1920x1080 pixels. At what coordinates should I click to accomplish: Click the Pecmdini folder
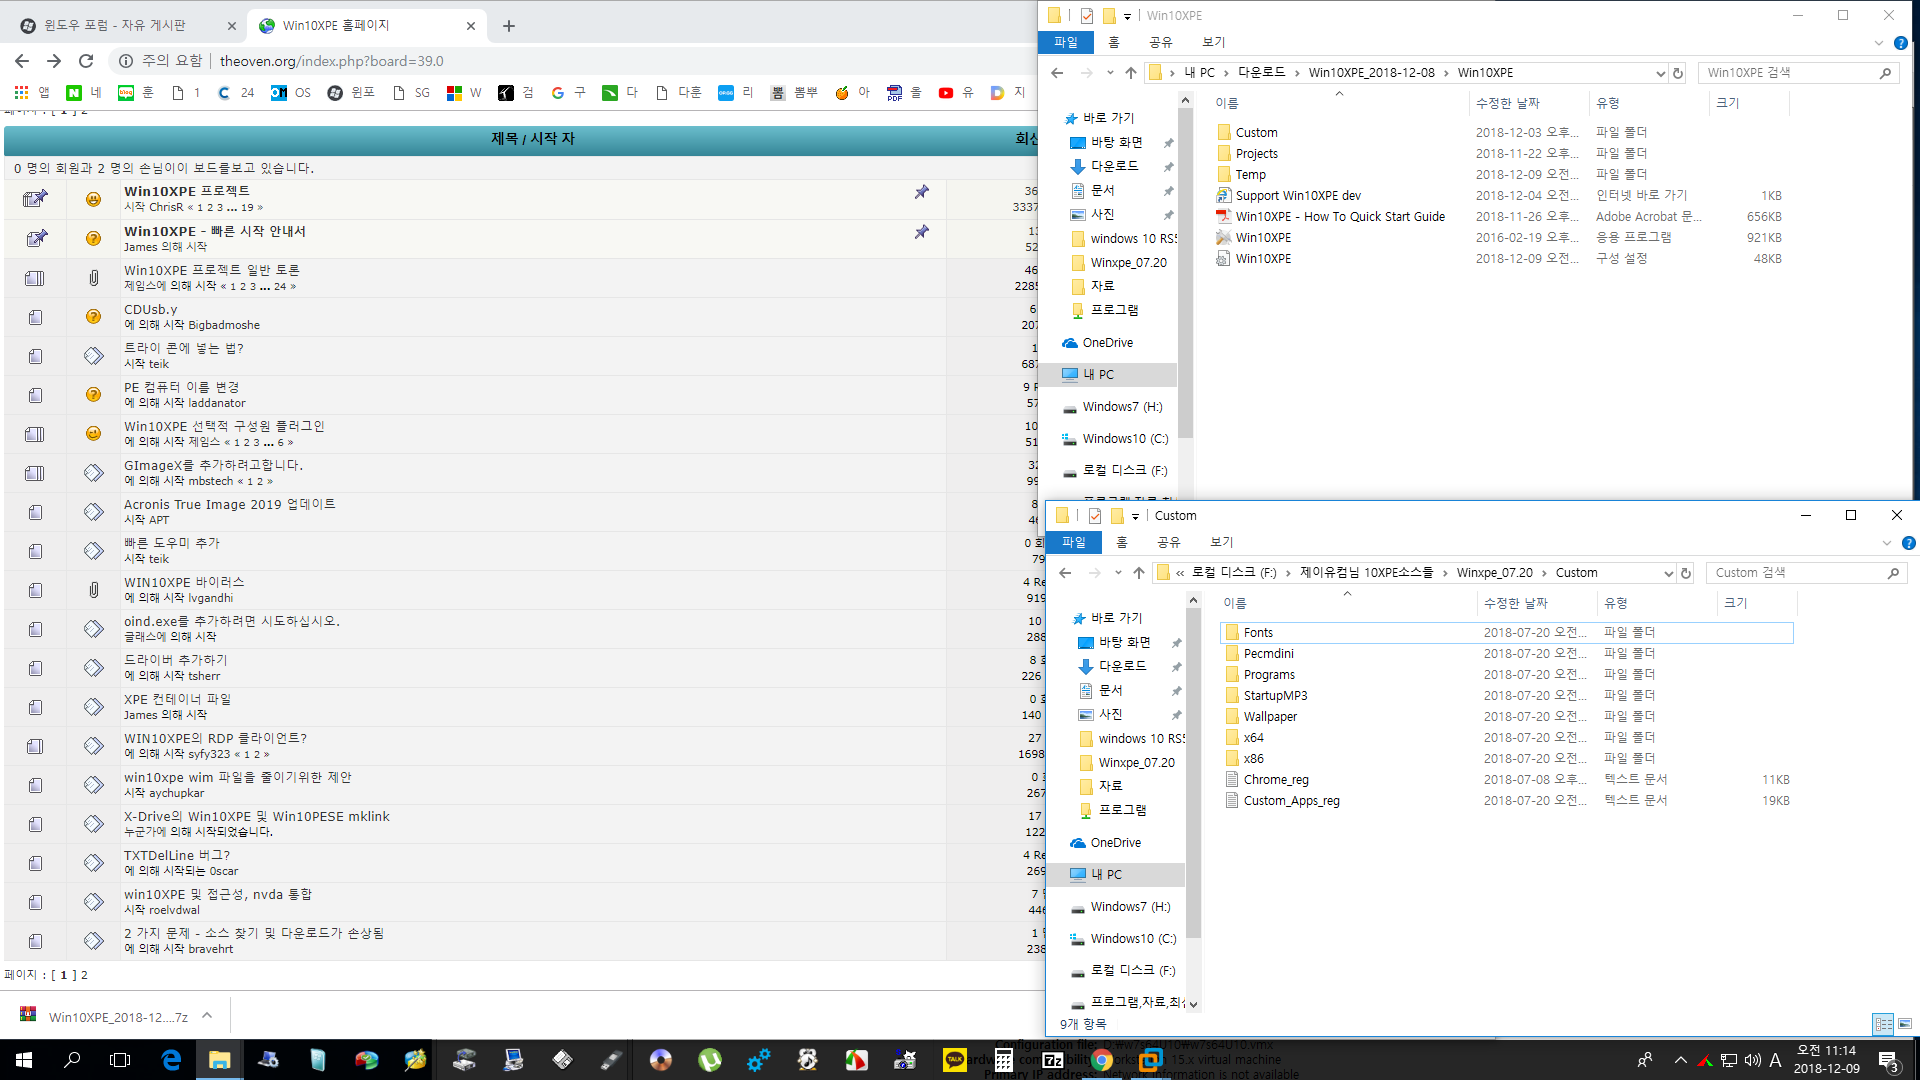pyautogui.click(x=1267, y=653)
